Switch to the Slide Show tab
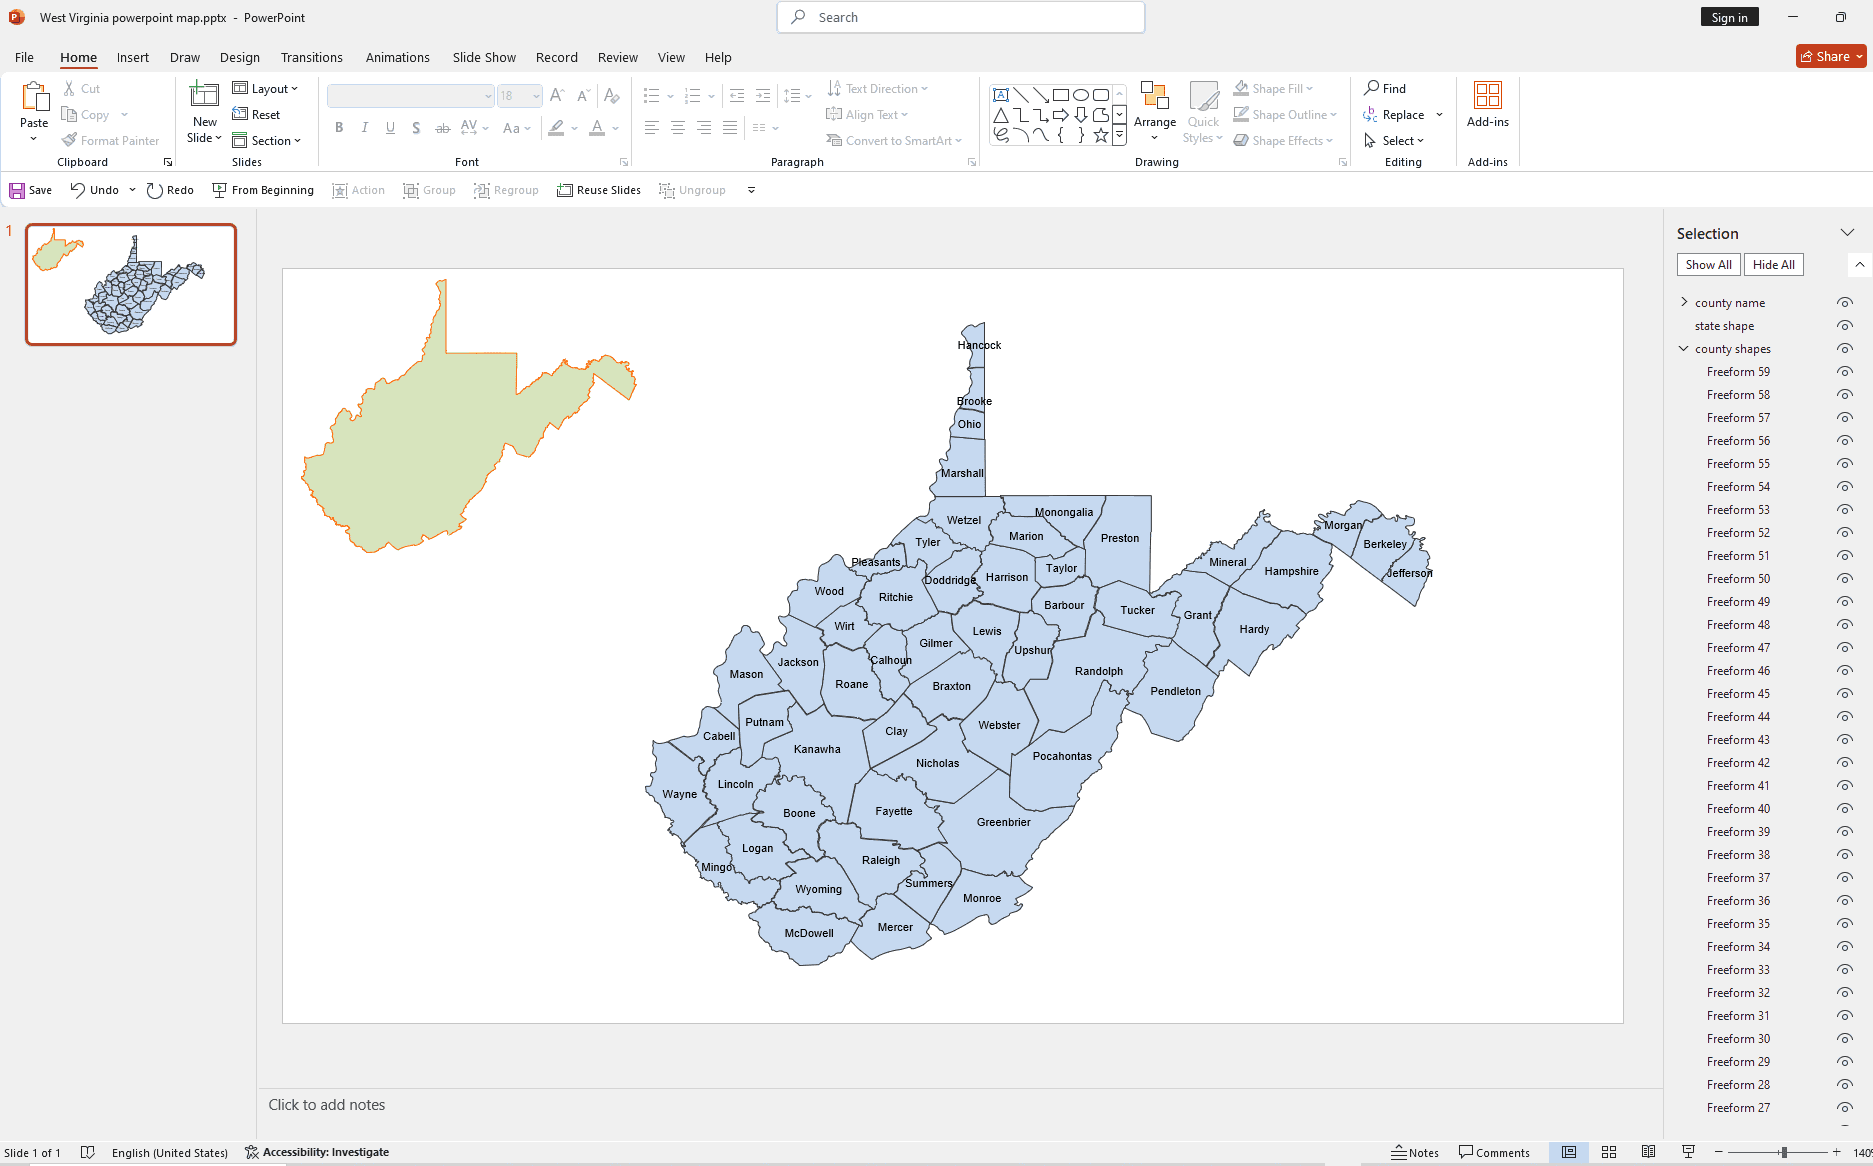 [484, 57]
